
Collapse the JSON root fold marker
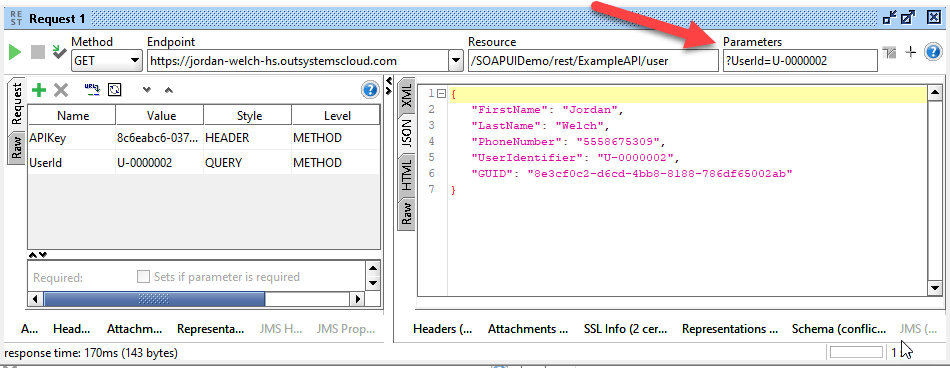[x=441, y=94]
